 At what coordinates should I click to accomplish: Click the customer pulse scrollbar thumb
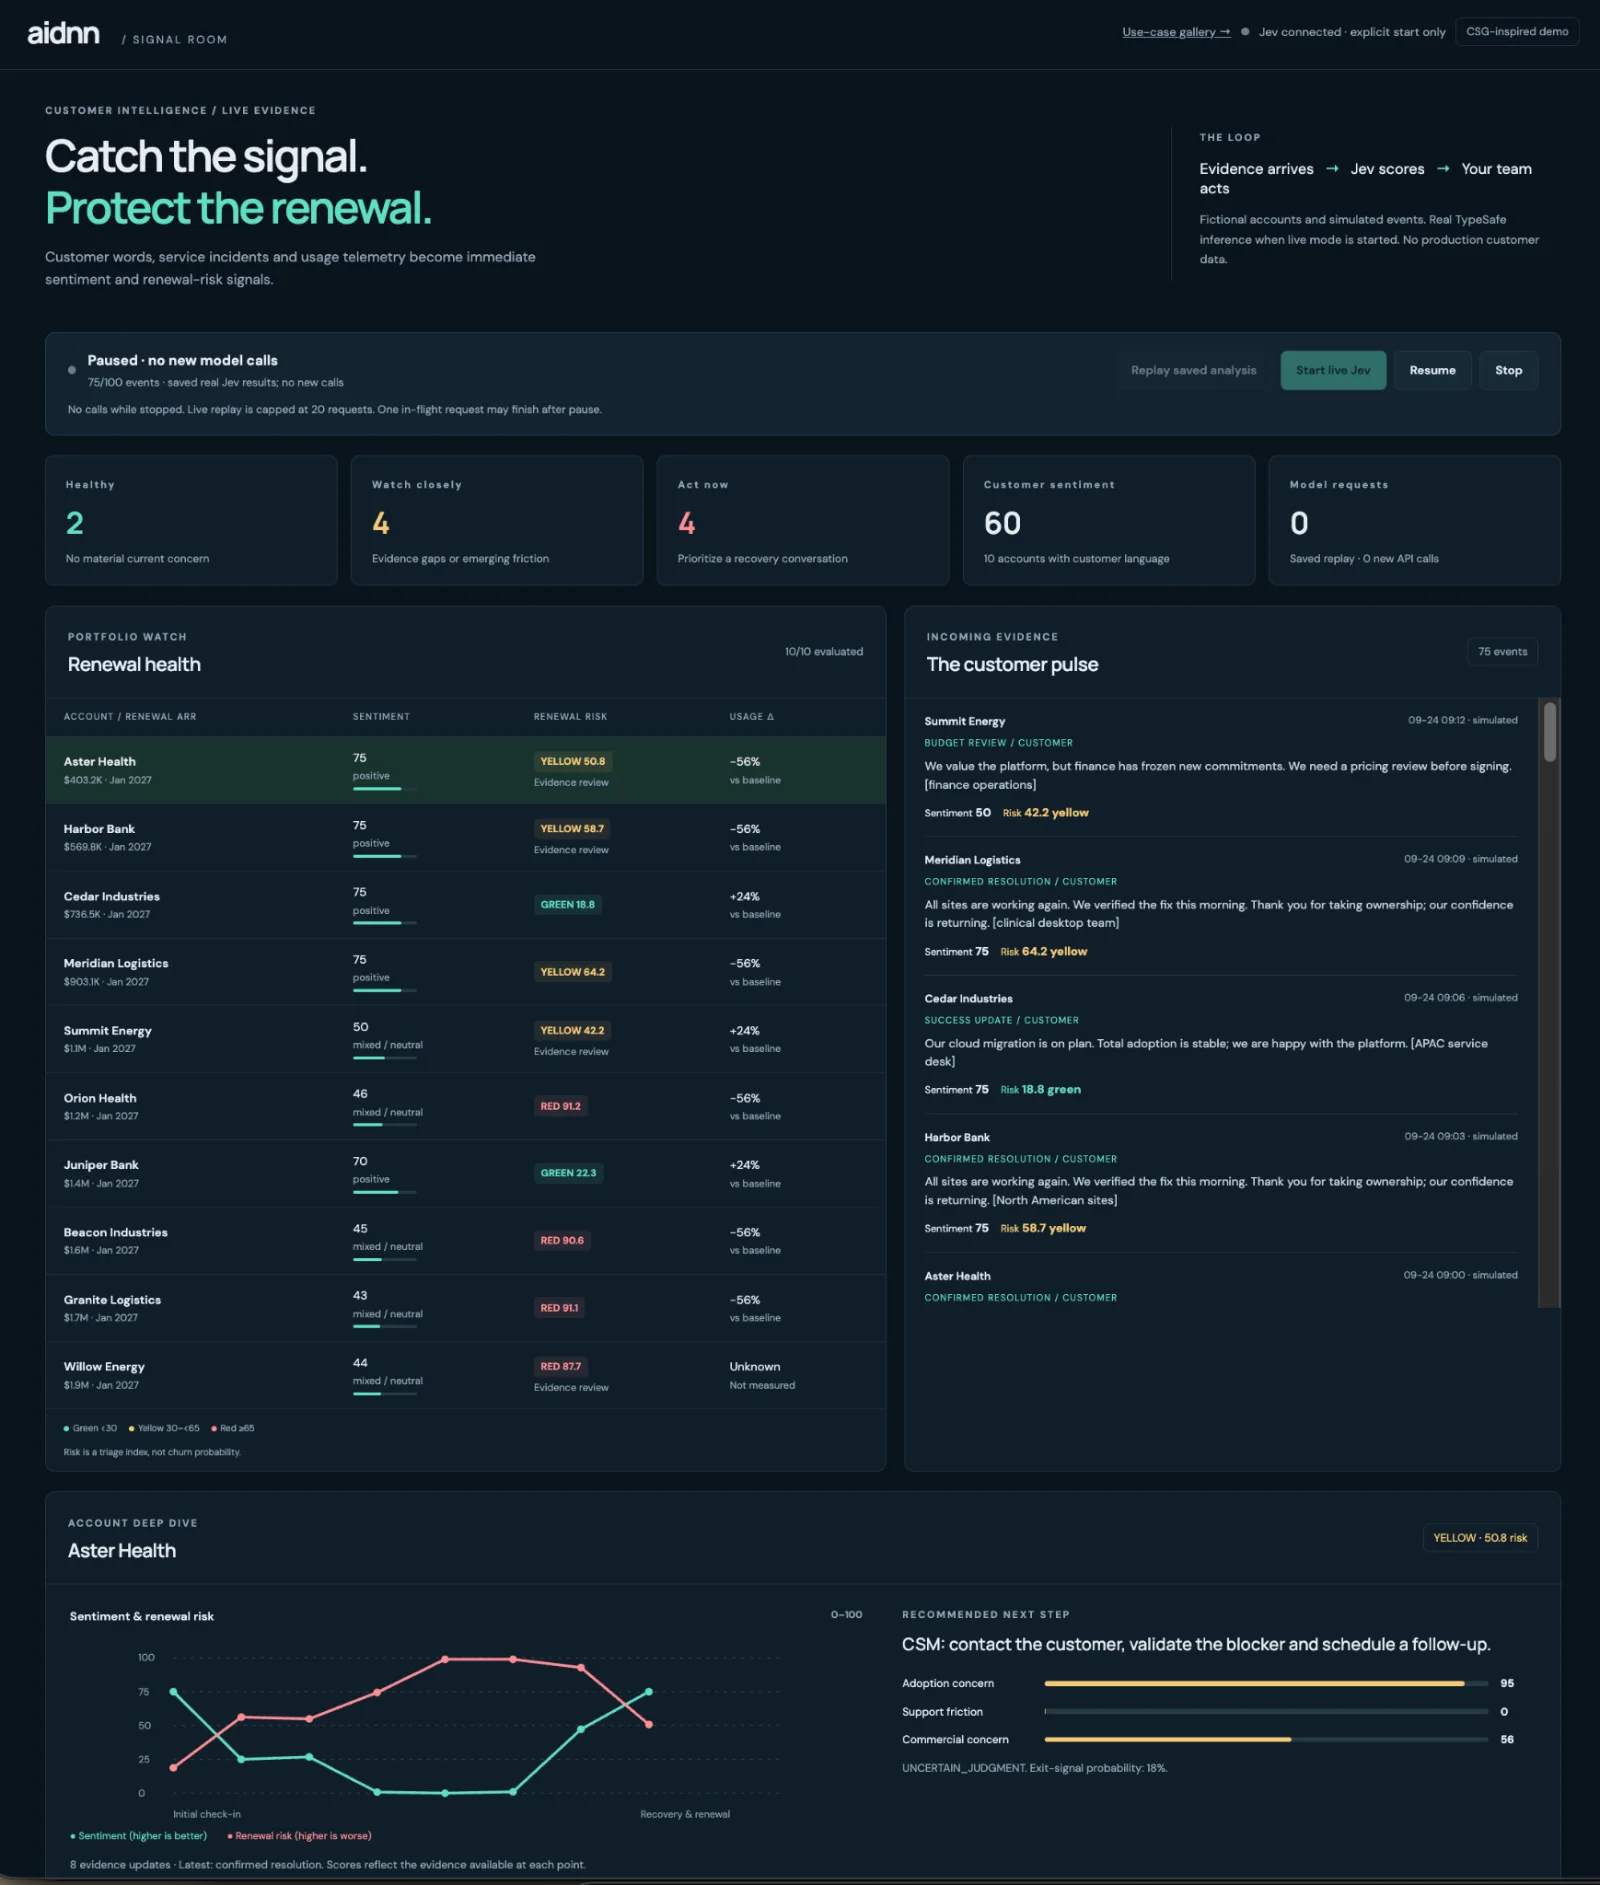click(1549, 732)
